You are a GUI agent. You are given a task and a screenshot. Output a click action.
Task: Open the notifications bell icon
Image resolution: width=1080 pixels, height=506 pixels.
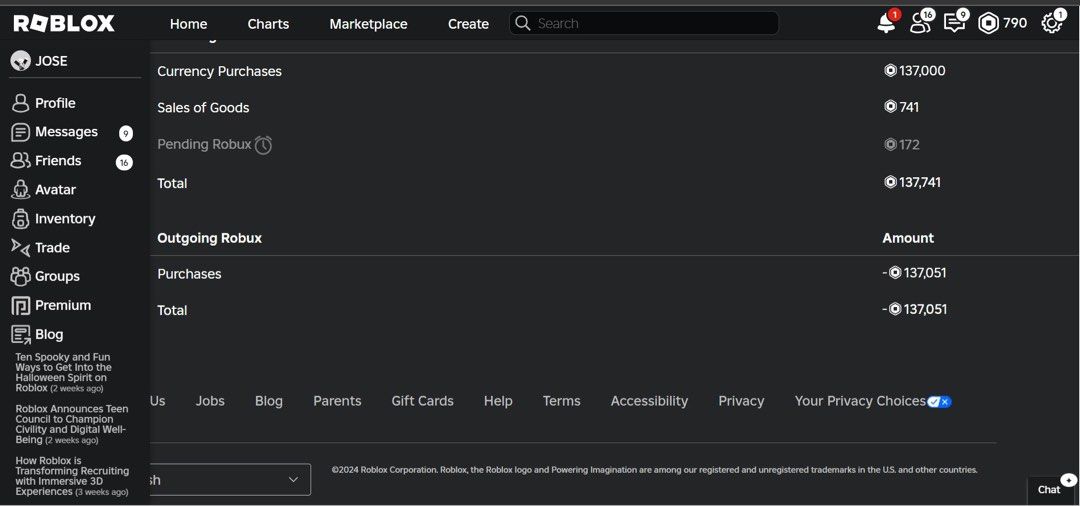[886, 23]
